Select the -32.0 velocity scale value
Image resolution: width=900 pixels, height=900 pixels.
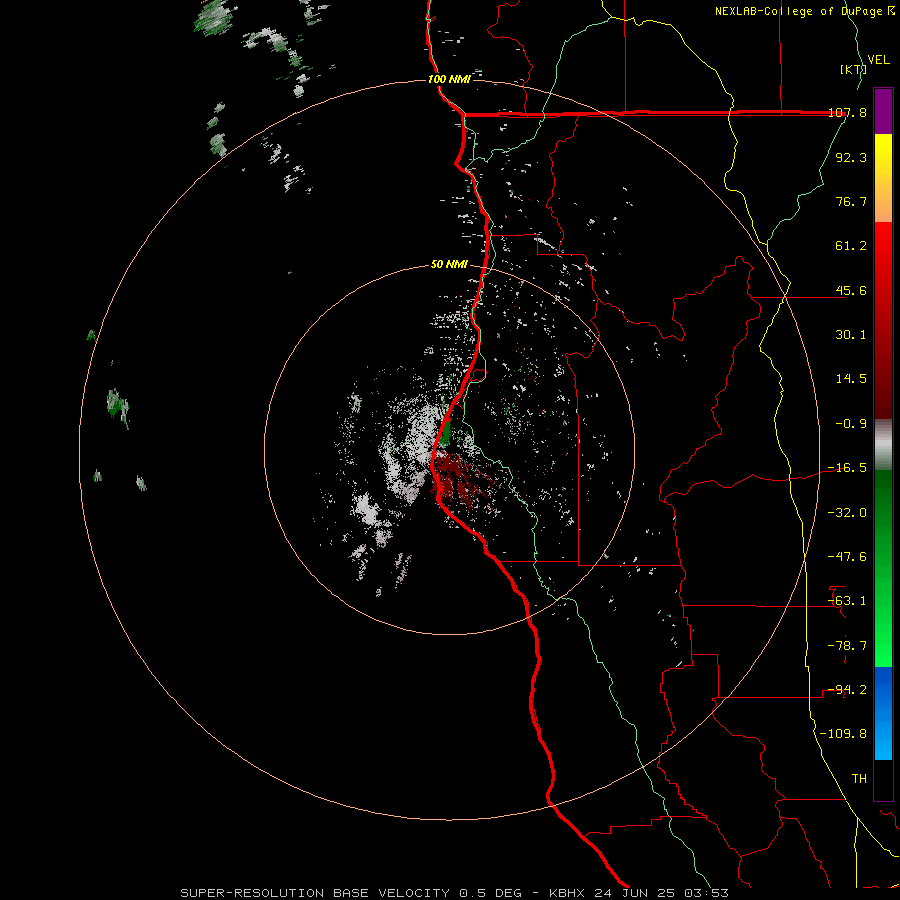point(848,513)
